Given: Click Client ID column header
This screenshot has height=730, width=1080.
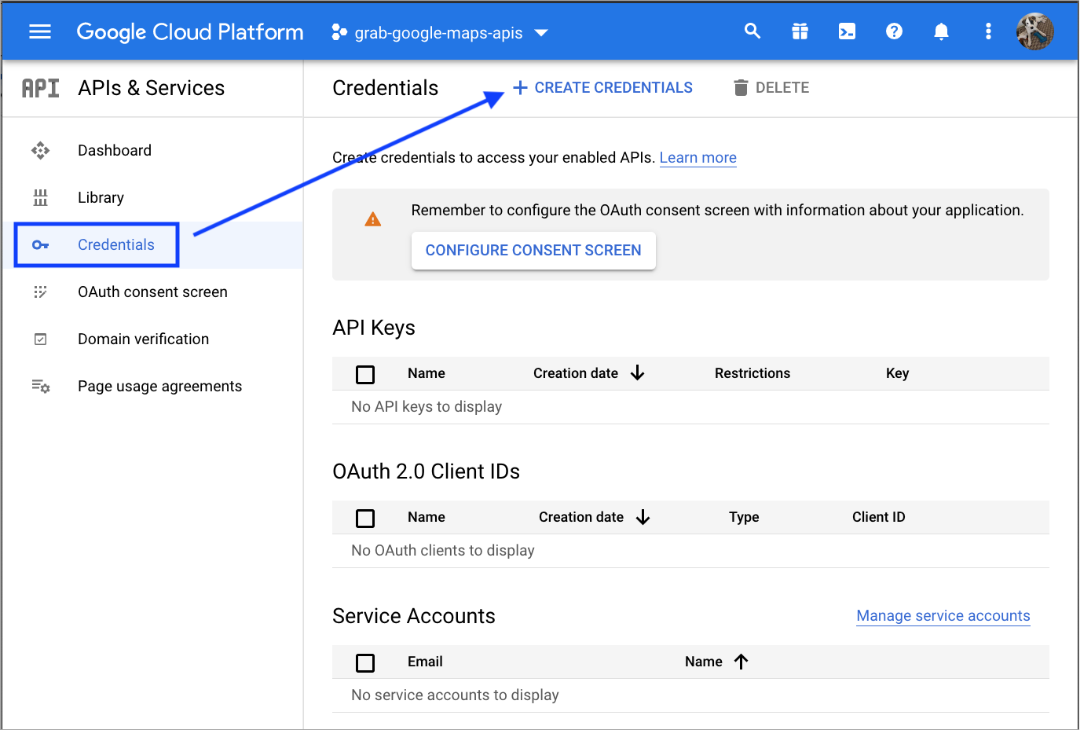Looking at the screenshot, I should pyautogui.click(x=879, y=517).
